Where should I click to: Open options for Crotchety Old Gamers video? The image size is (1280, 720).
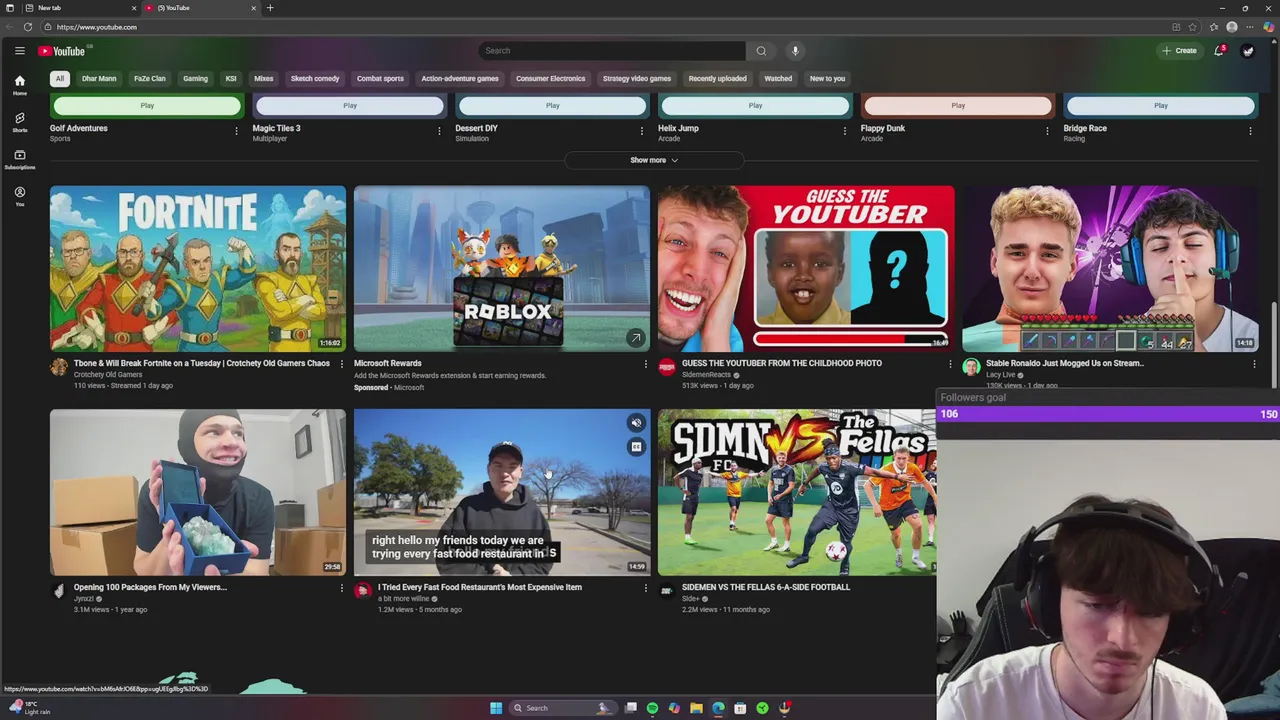341,365
